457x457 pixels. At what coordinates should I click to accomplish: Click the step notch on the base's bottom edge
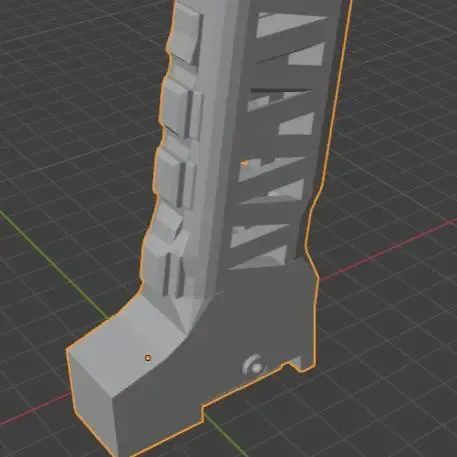[x=203, y=413]
